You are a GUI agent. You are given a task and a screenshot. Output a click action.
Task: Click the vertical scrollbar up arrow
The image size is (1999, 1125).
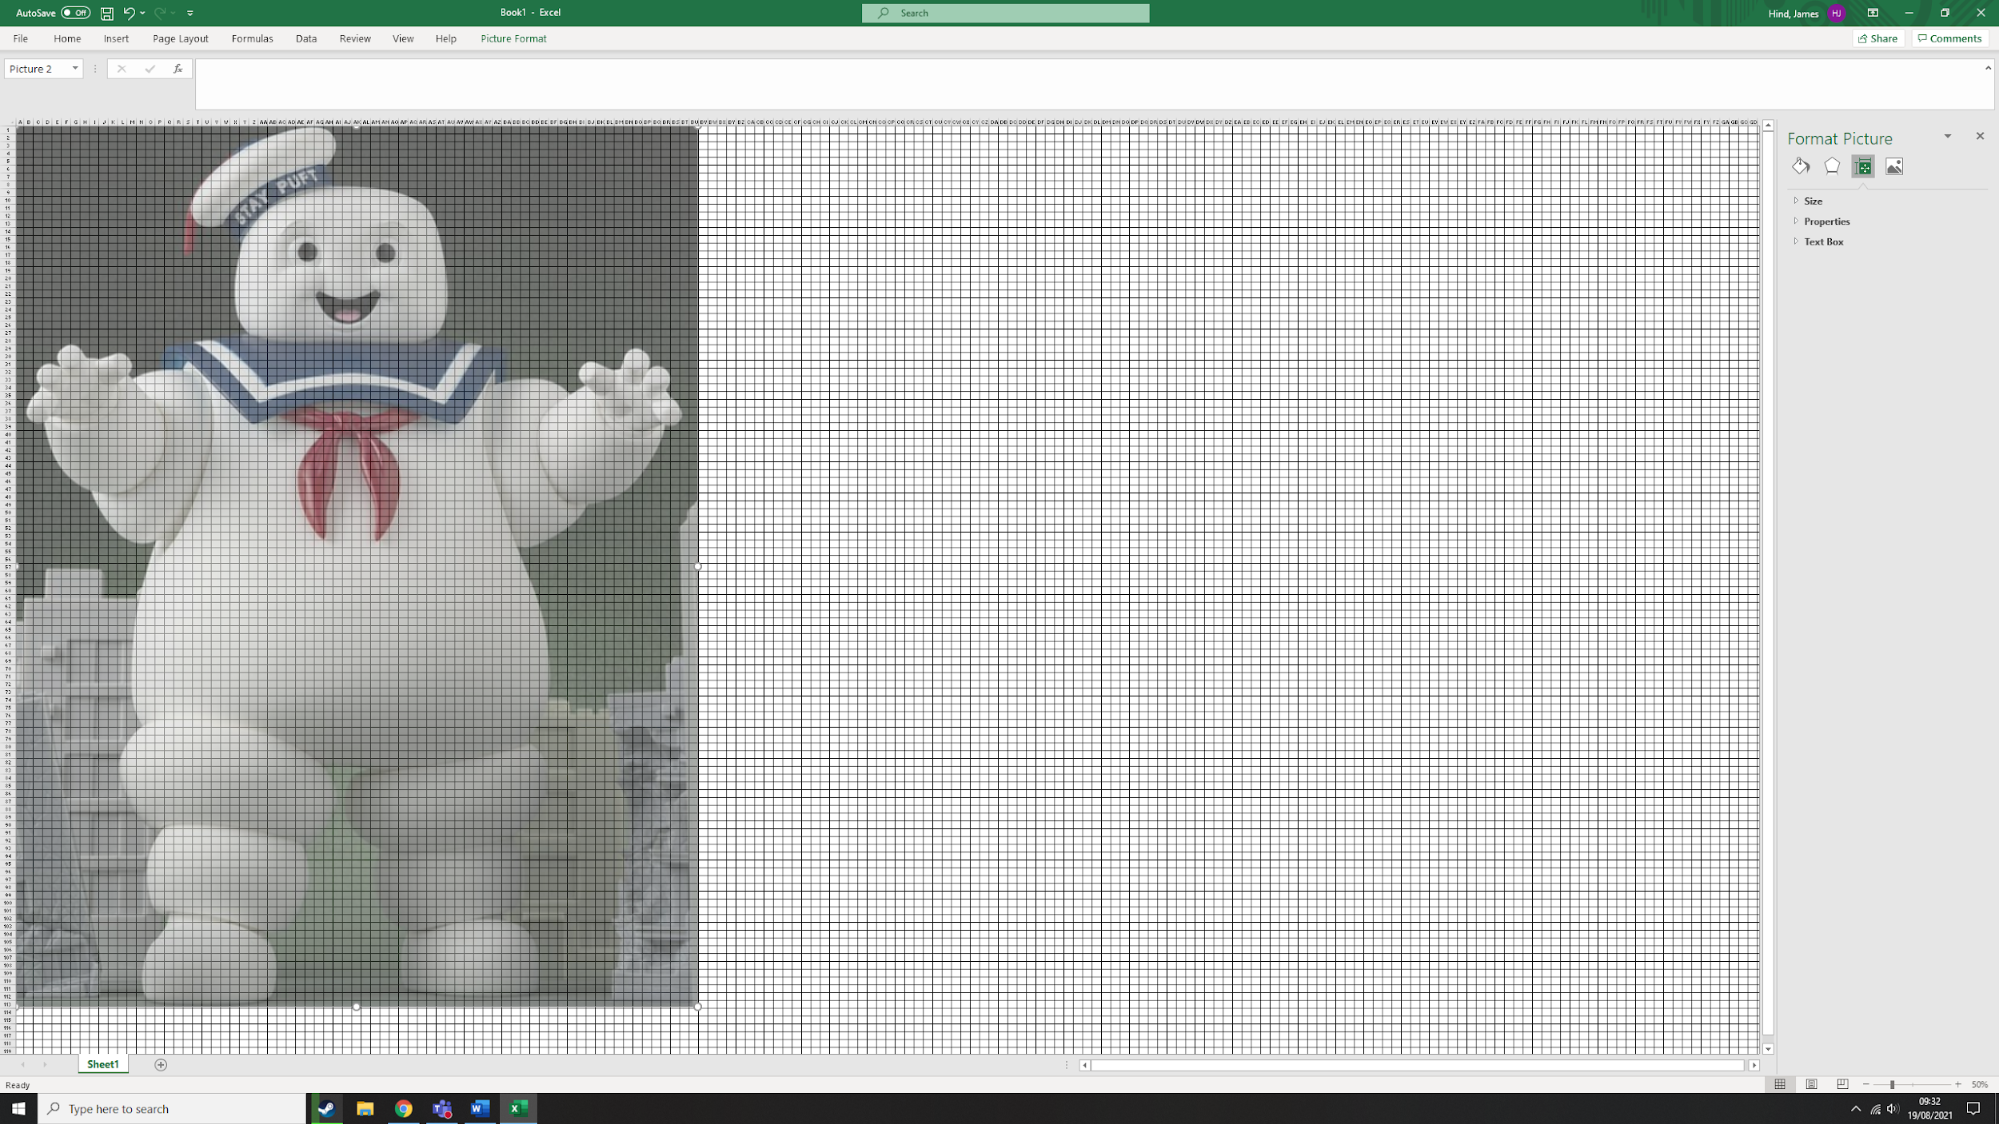click(1768, 125)
